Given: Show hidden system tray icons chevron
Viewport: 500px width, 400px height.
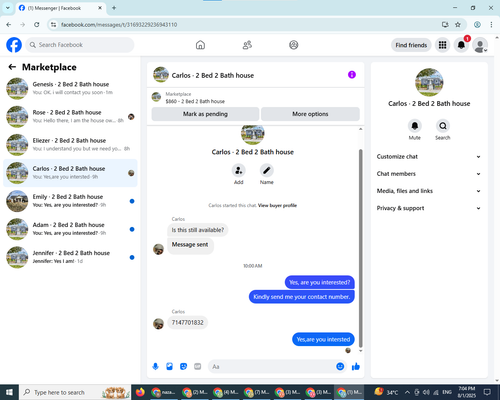Looking at the screenshot, I should (407, 392).
